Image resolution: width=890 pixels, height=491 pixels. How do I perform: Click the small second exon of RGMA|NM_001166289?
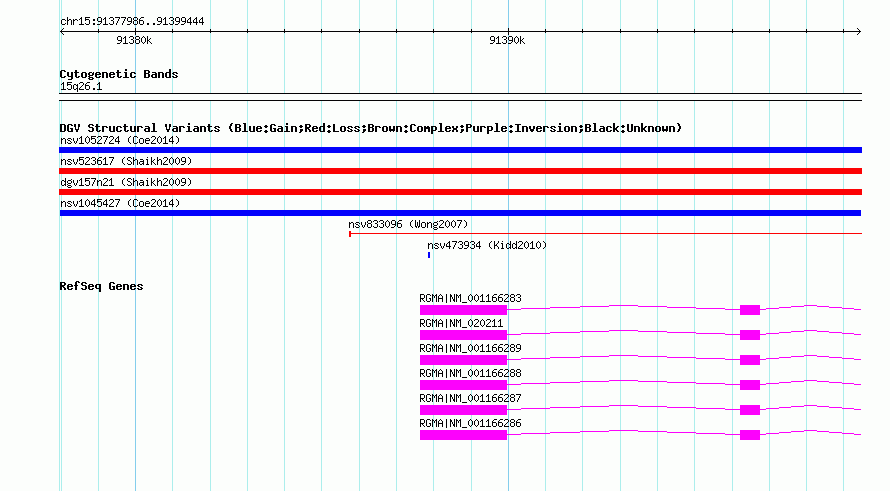[750, 360]
